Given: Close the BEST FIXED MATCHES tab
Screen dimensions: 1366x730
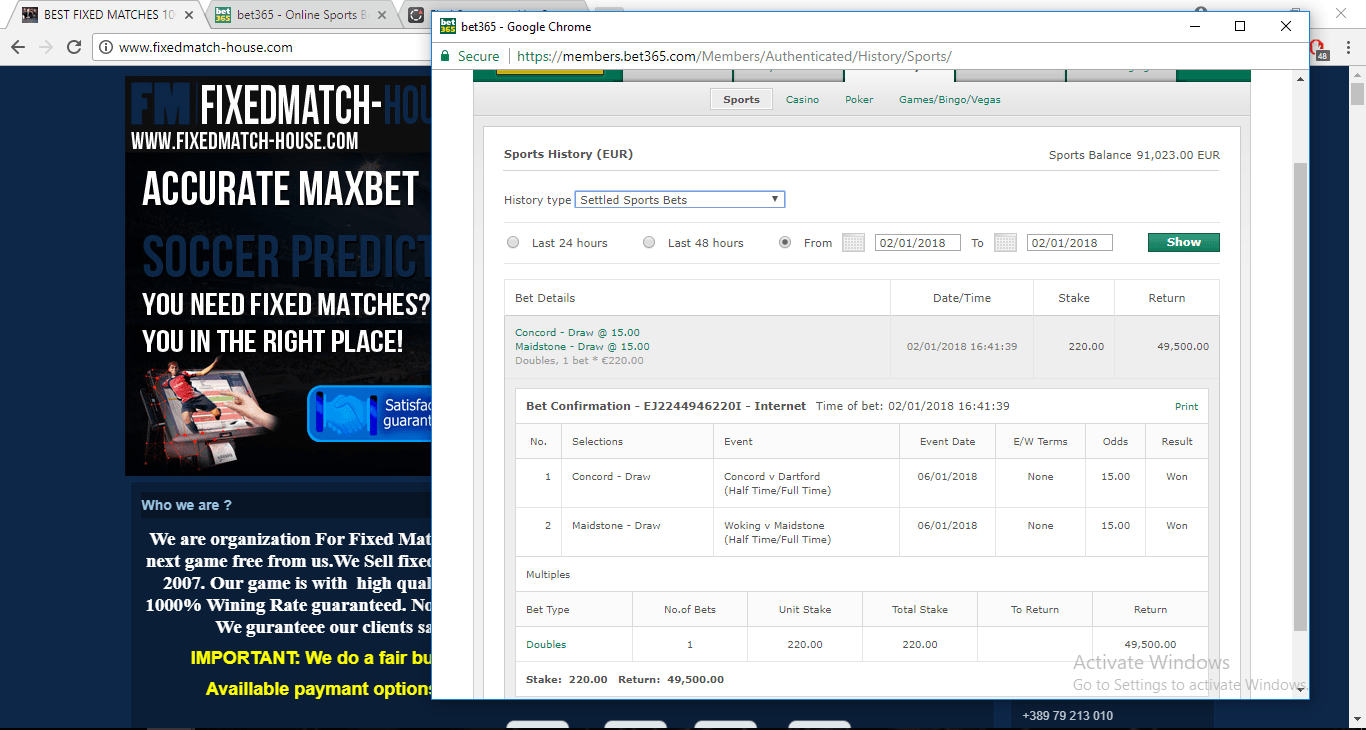Looking at the screenshot, I should pos(188,15).
